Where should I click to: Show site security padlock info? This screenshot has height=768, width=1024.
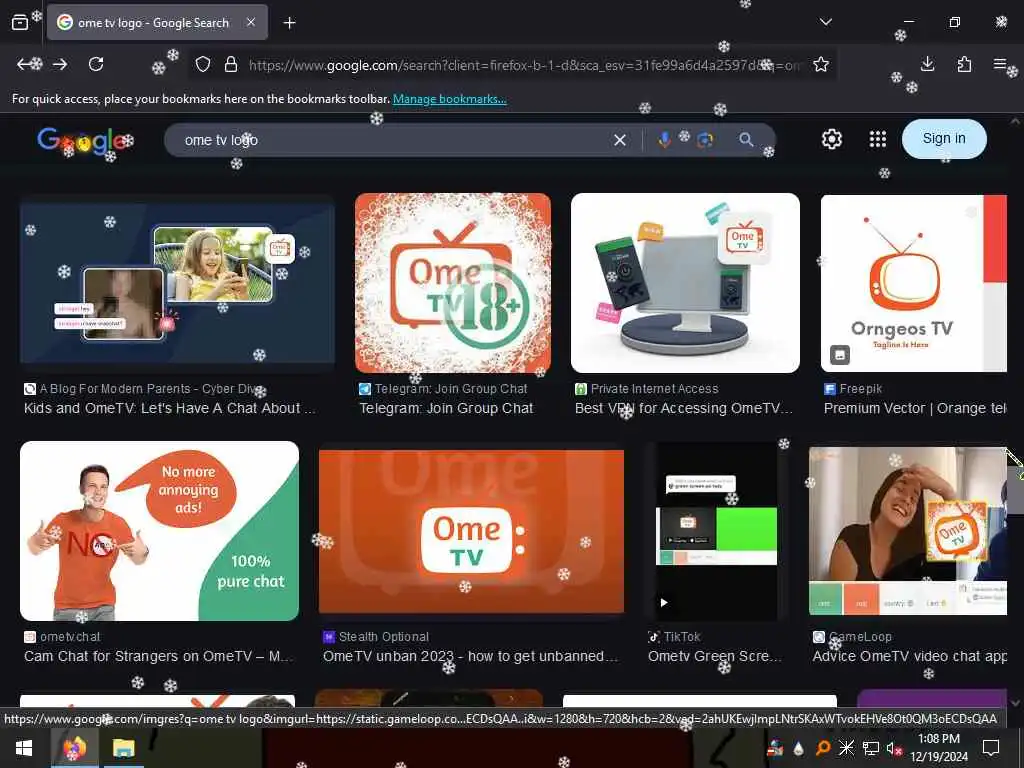point(231,65)
